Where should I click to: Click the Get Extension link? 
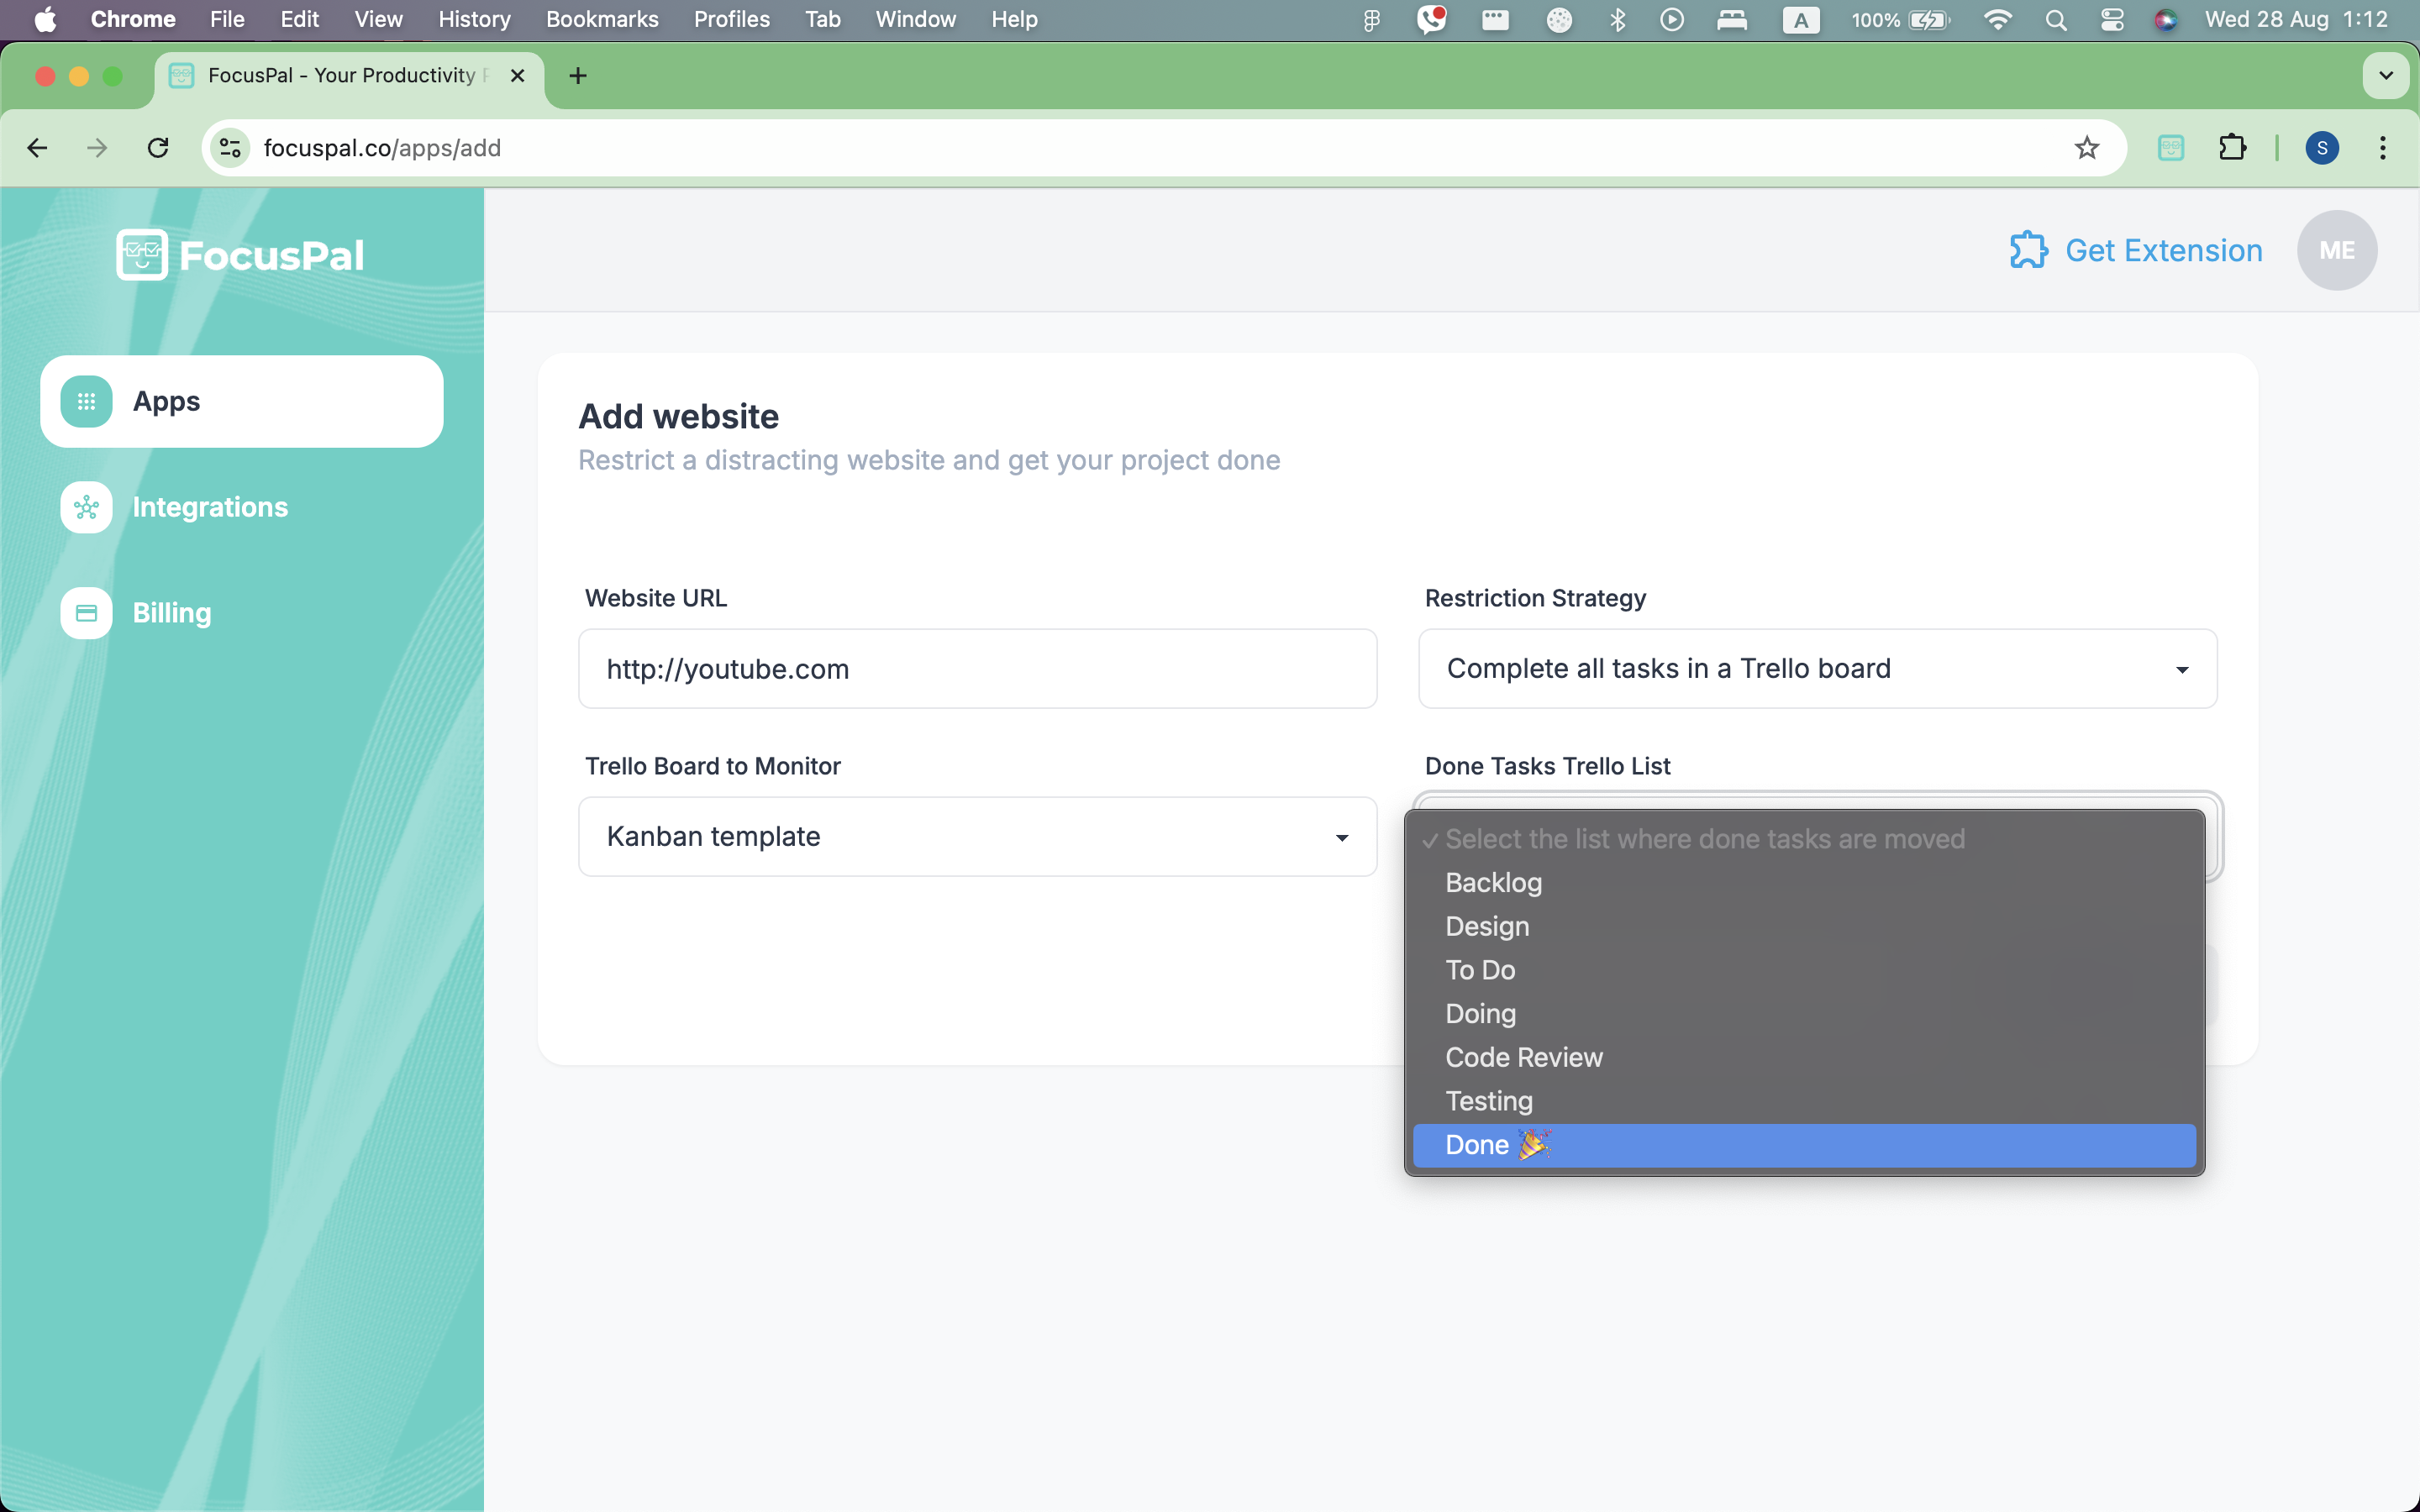coord(2136,250)
